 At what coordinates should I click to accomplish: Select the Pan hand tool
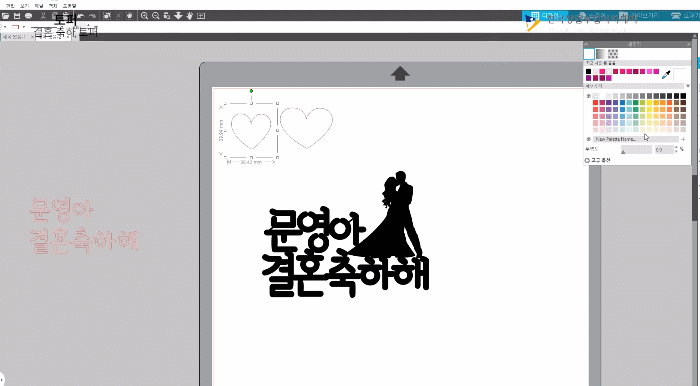pyautogui.click(x=189, y=16)
